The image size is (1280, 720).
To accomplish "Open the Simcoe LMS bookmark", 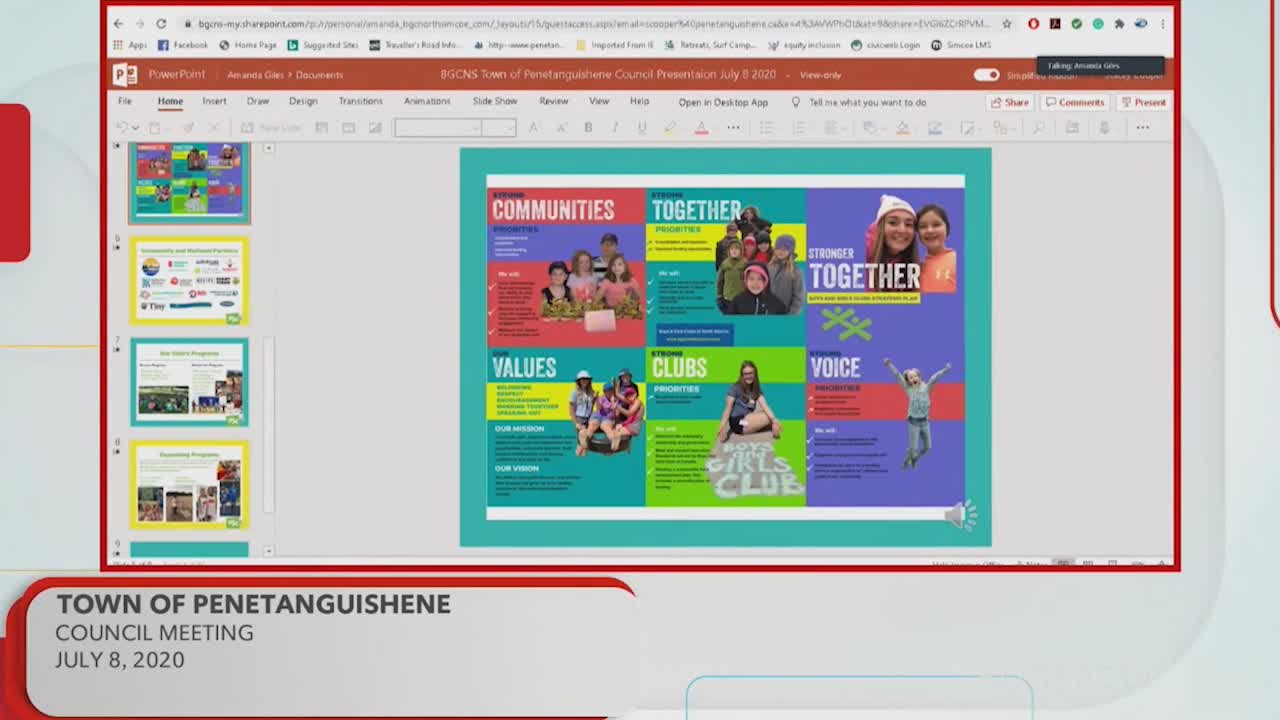I will coord(960,45).
